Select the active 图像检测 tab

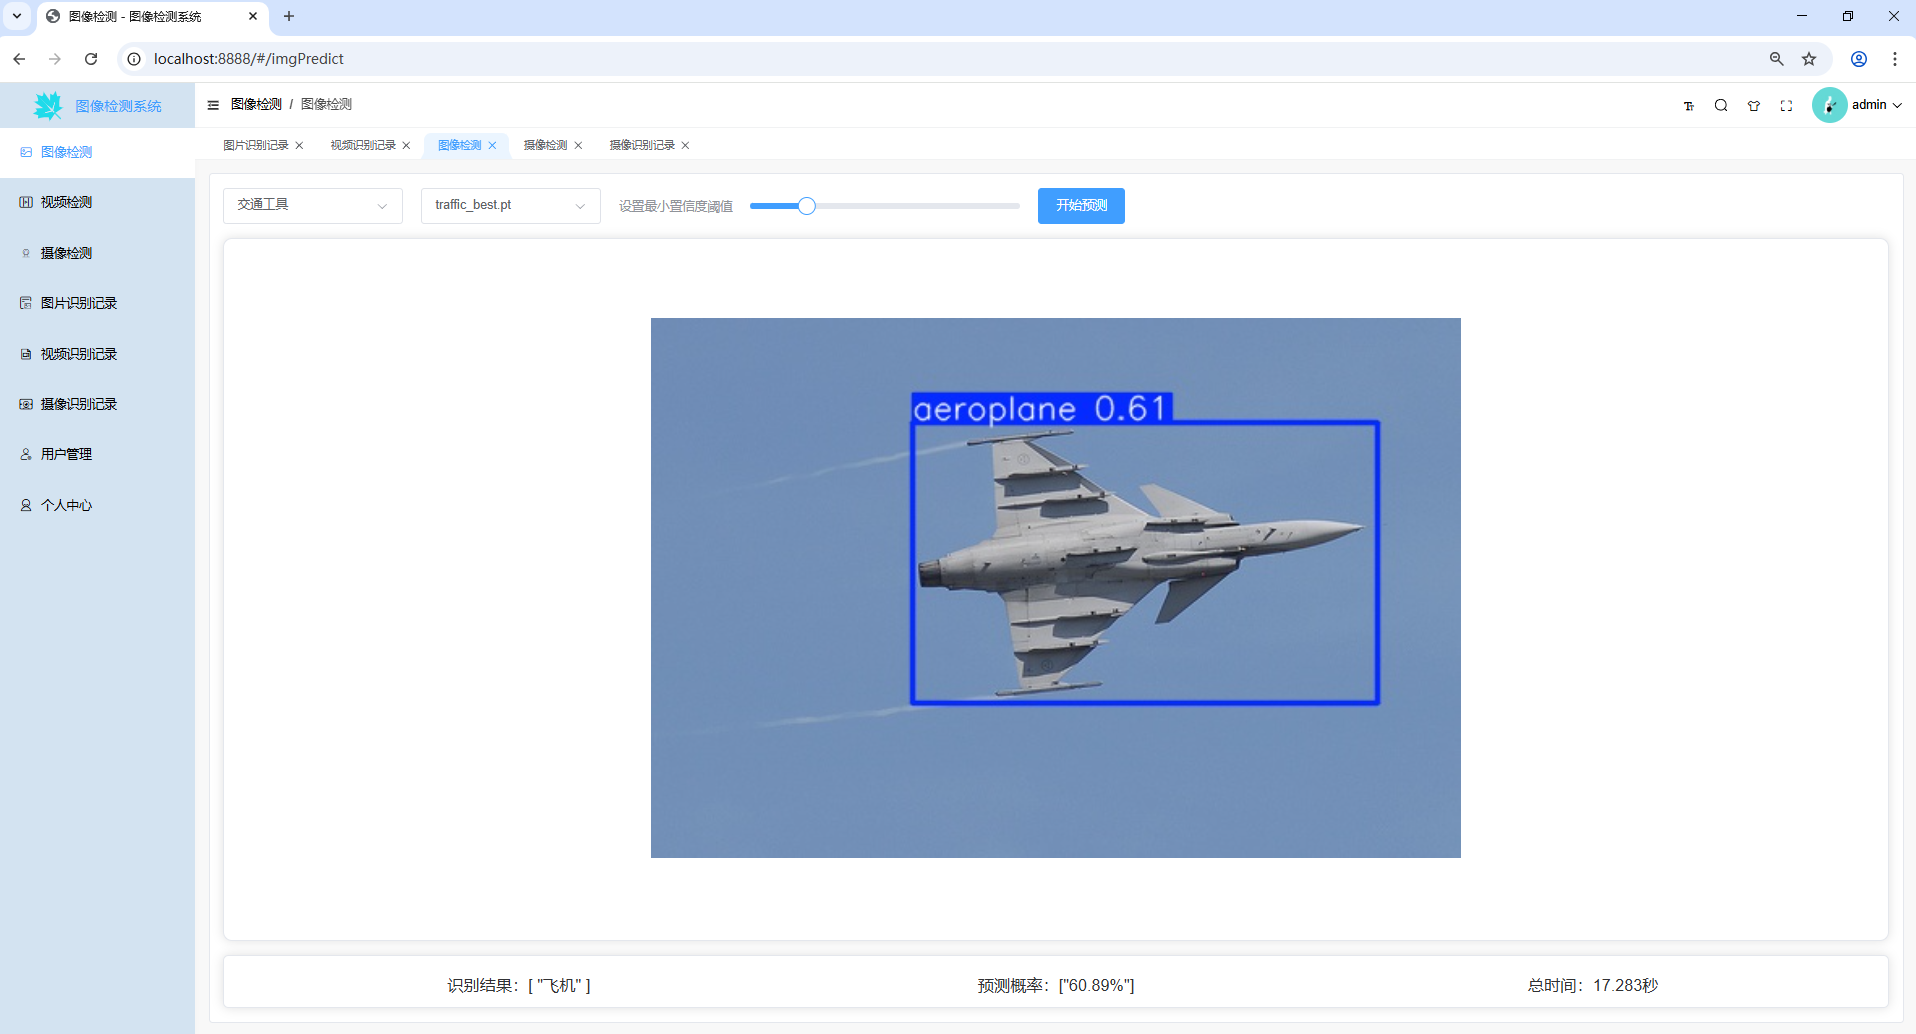point(460,146)
